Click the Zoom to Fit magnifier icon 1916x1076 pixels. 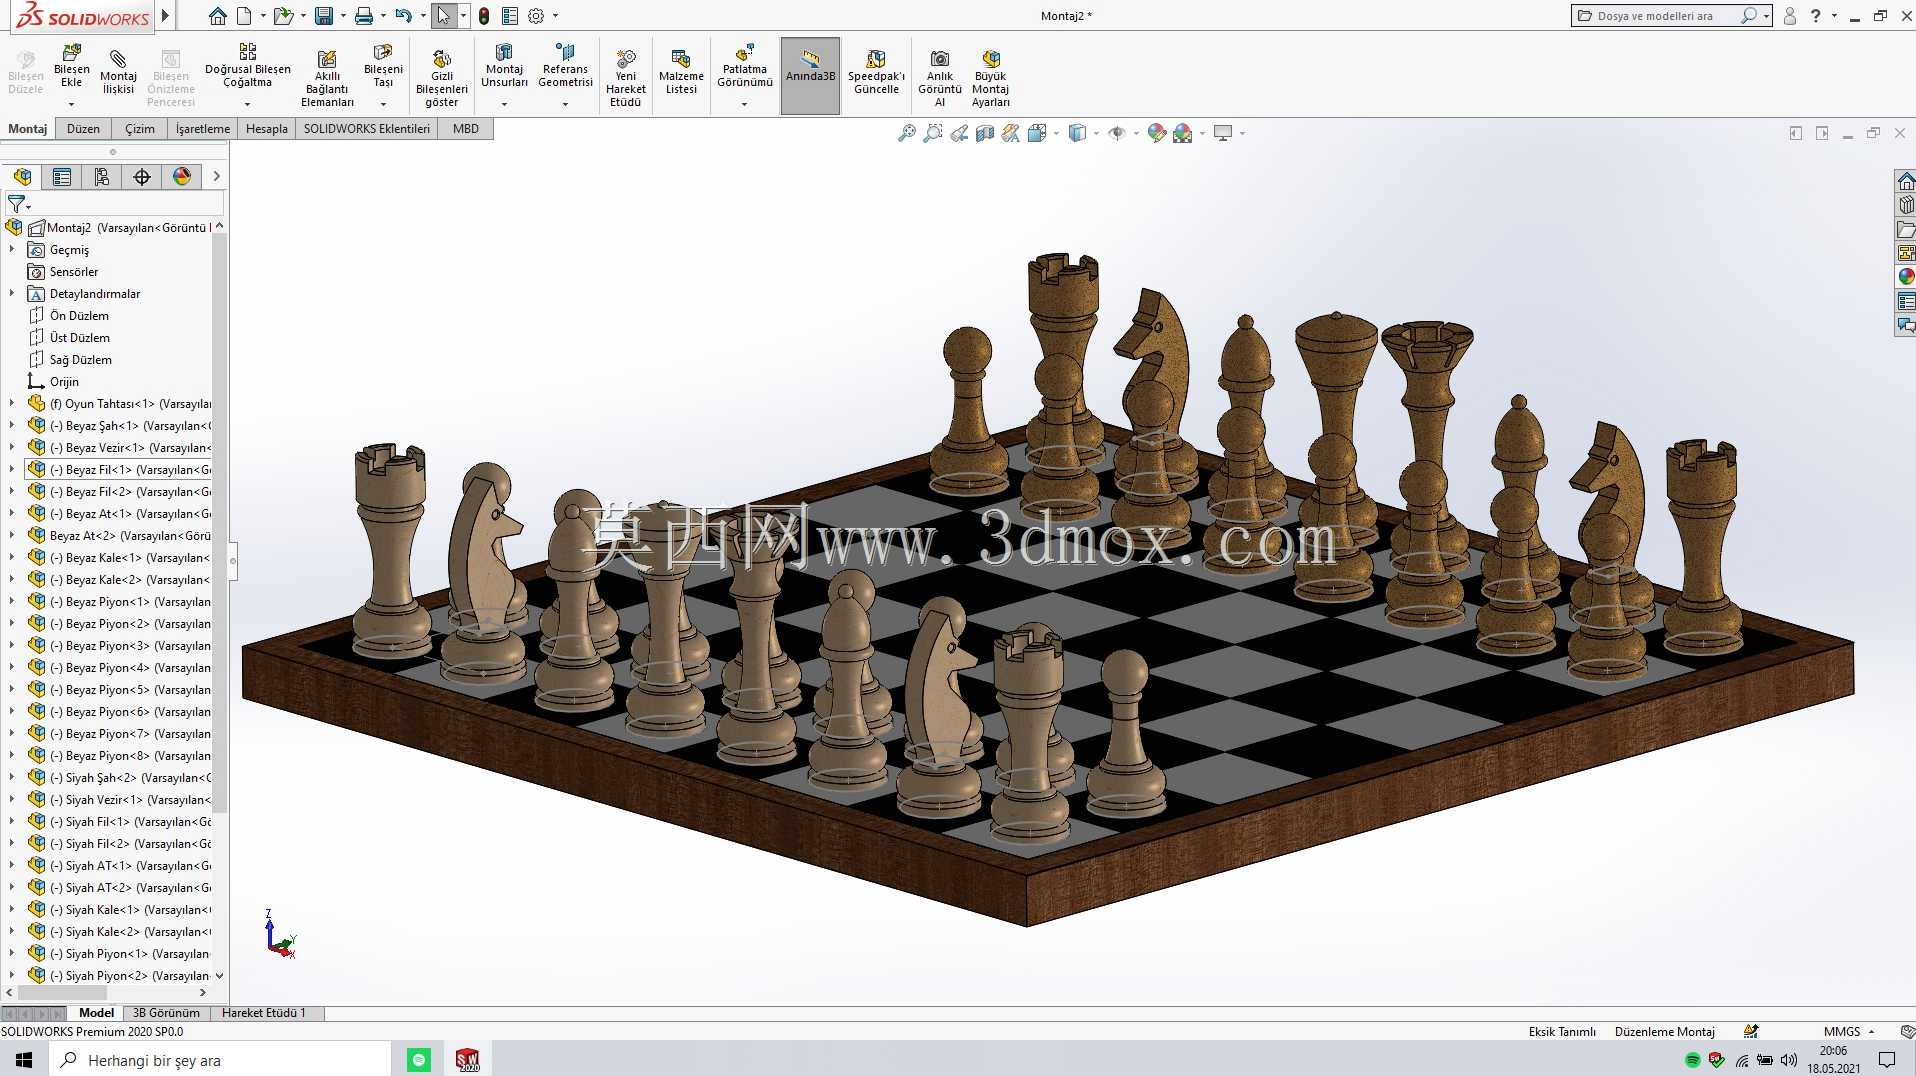[906, 133]
